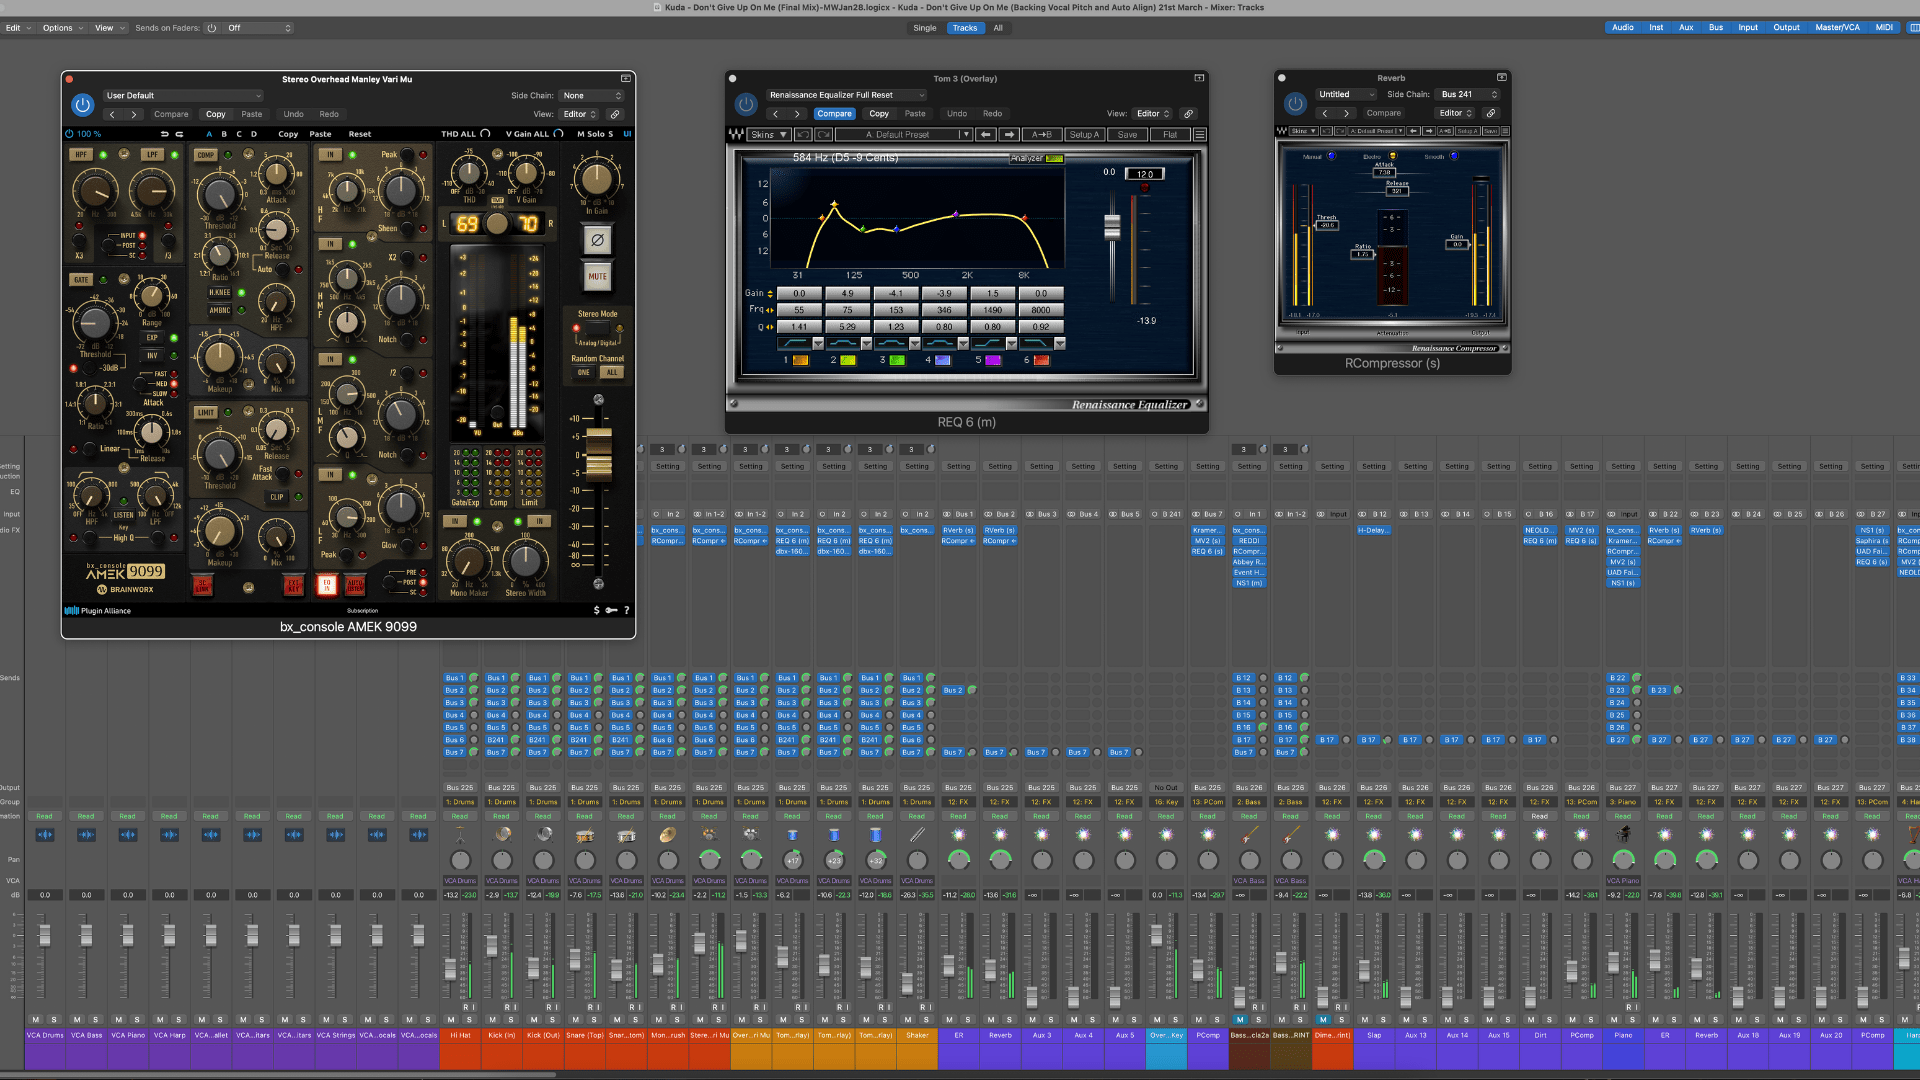
Task: Click previous preset left-arrow in Waves EQ toolbar
Action: 986,134
